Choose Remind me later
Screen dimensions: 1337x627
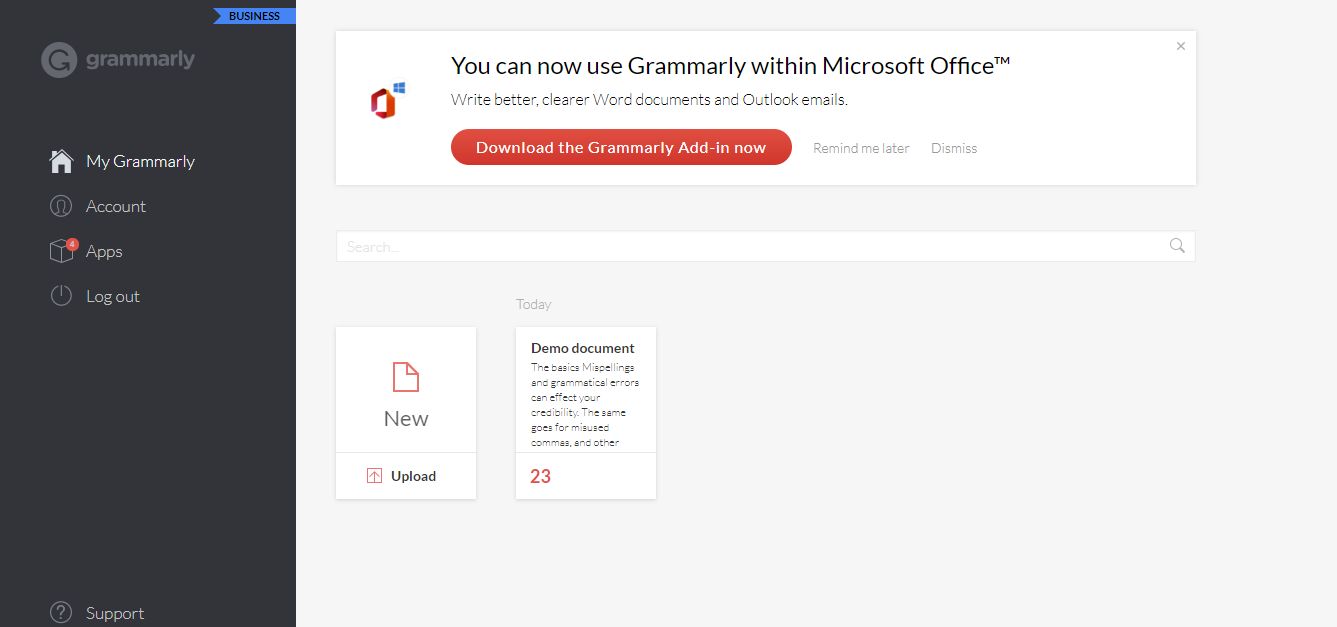[861, 148]
